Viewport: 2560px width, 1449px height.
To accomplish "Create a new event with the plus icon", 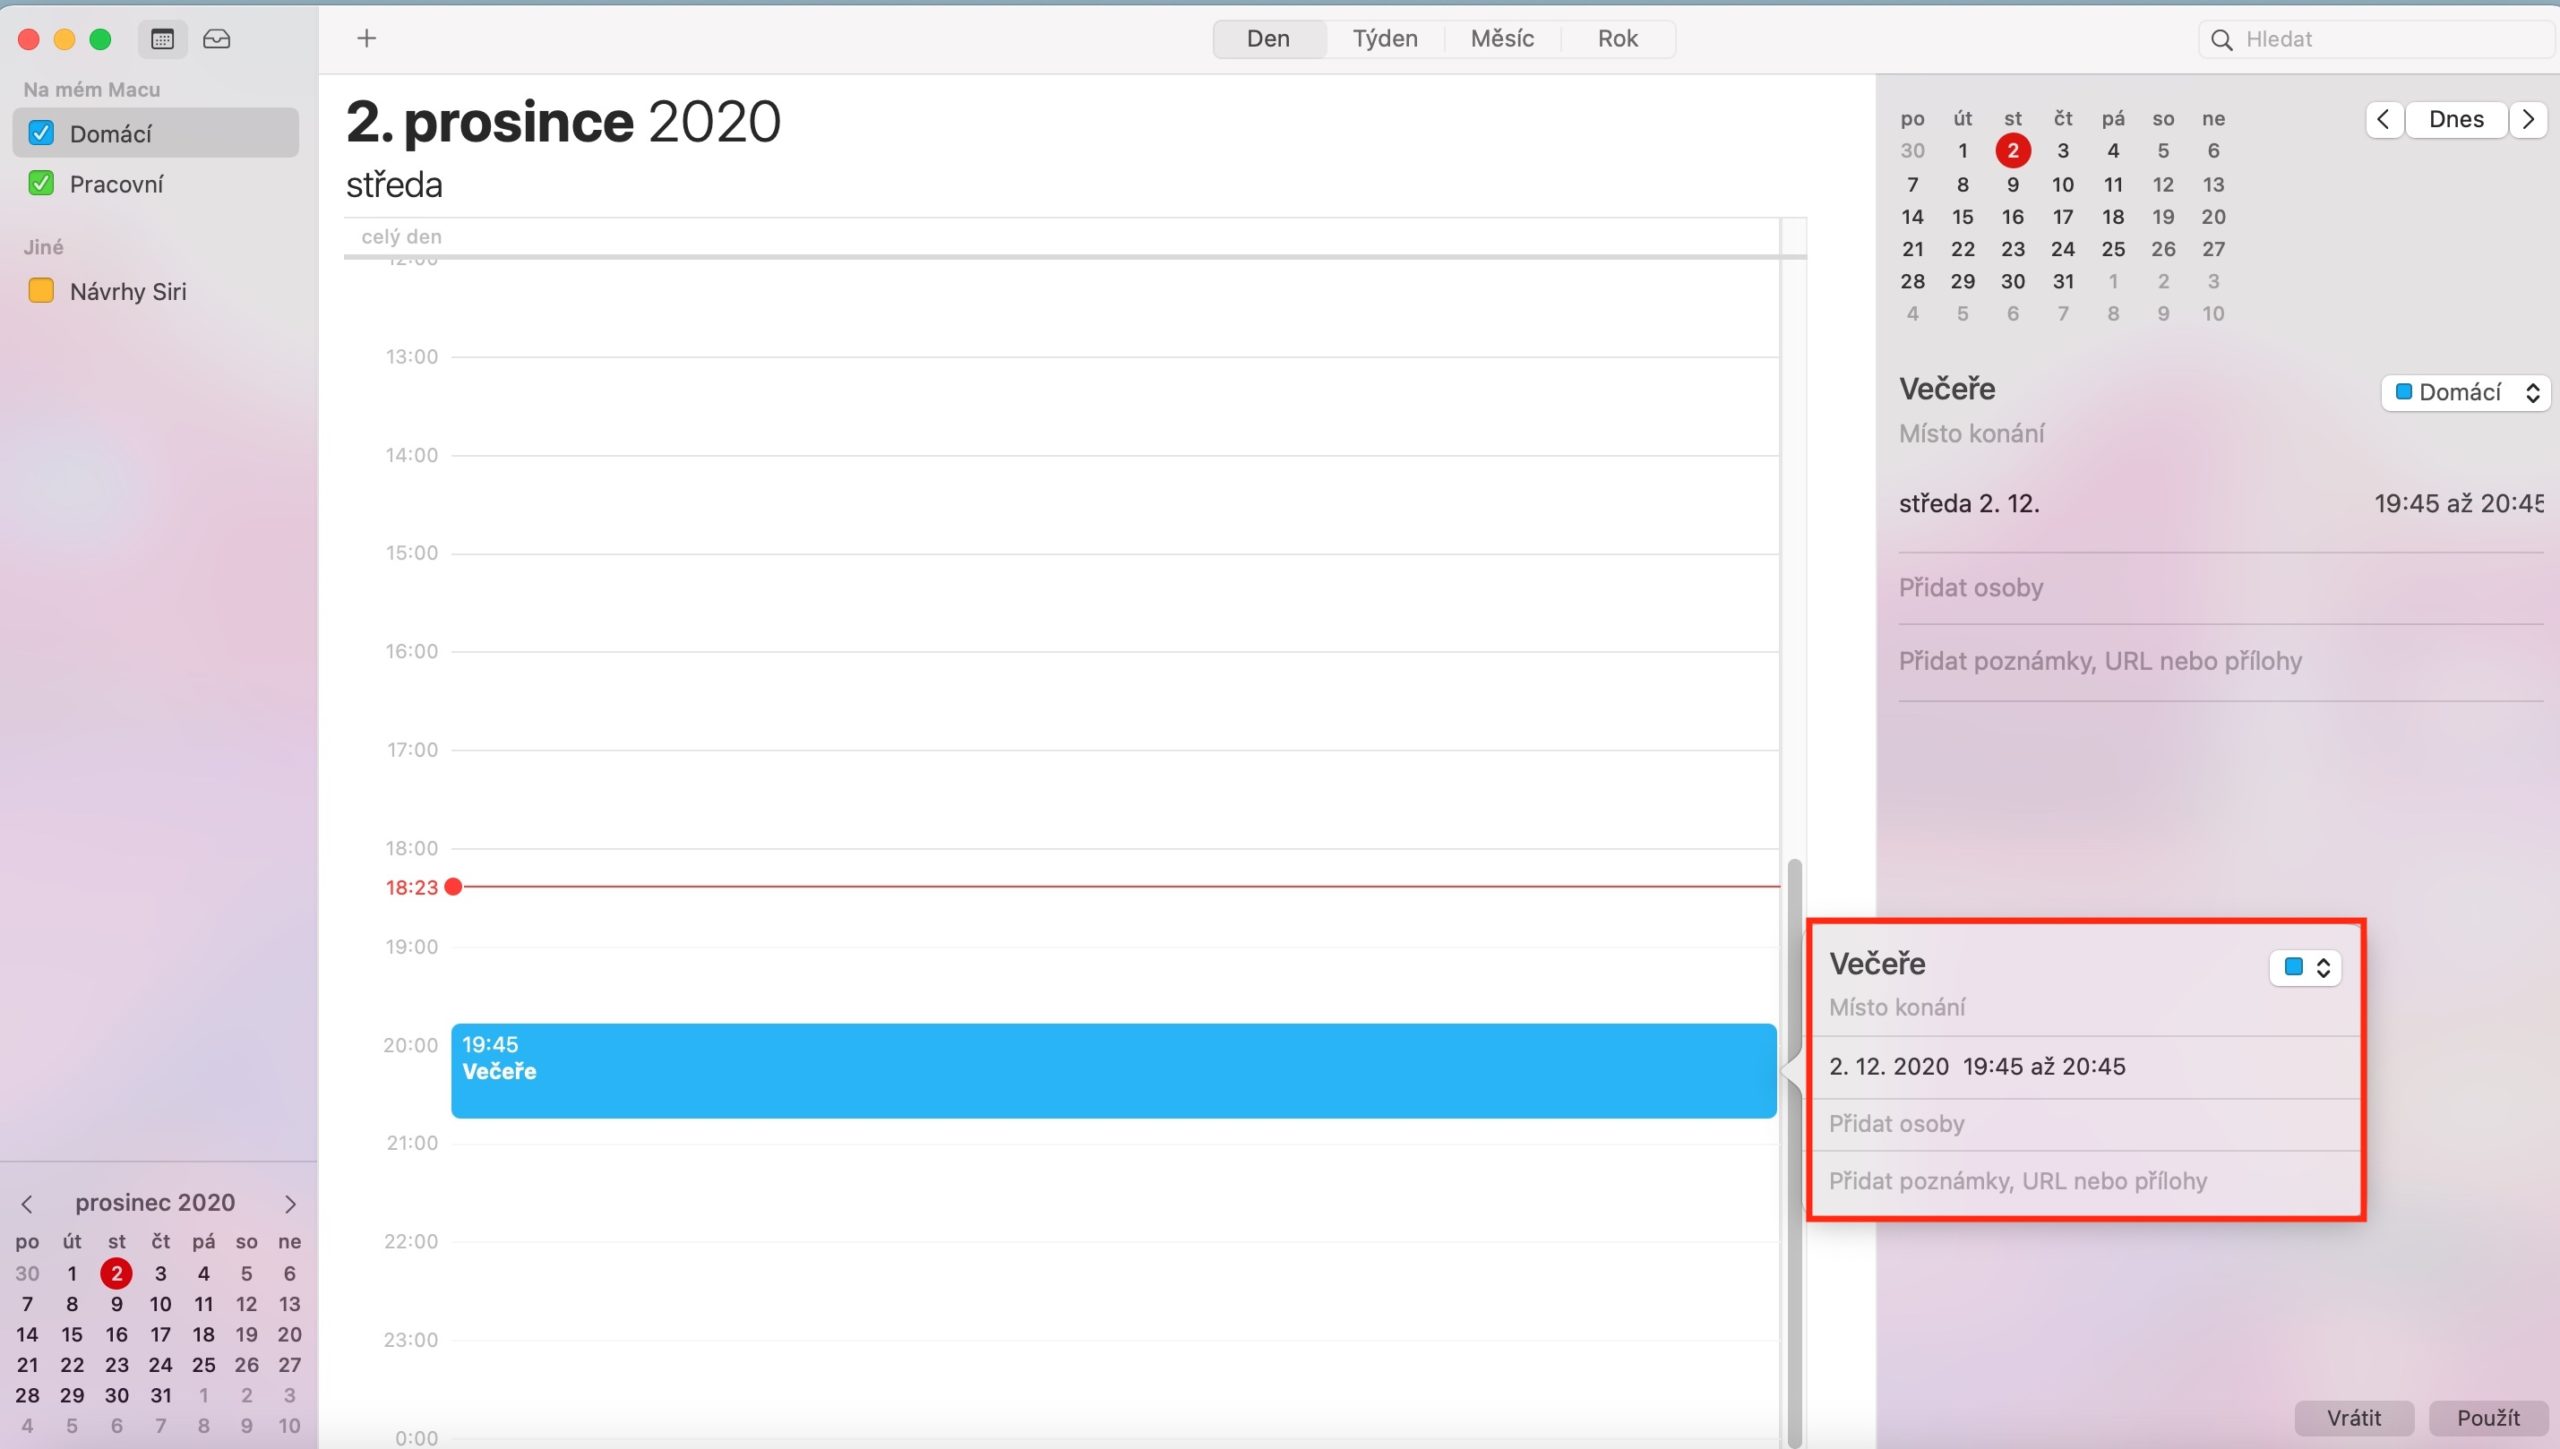I will [x=366, y=38].
